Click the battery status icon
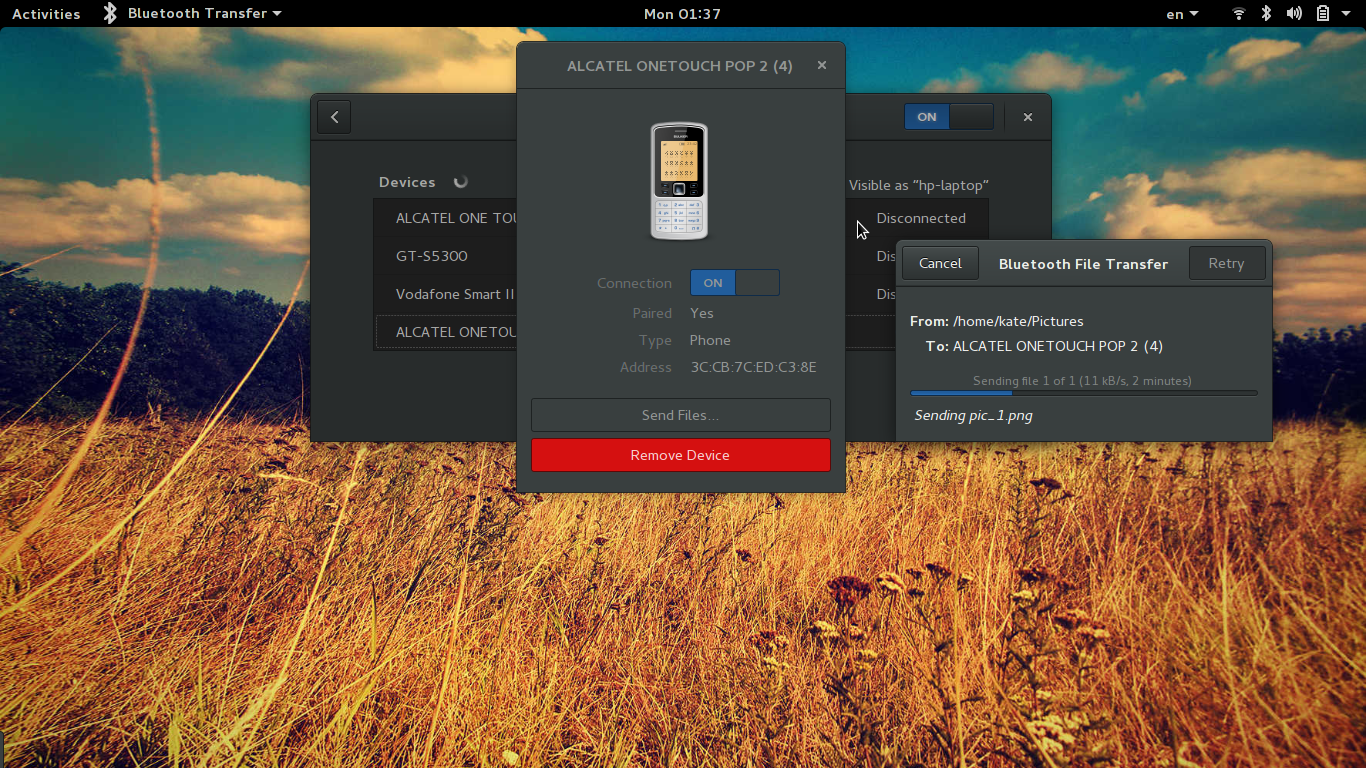Image resolution: width=1366 pixels, height=768 pixels. pyautogui.click(x=1322, y=13)
